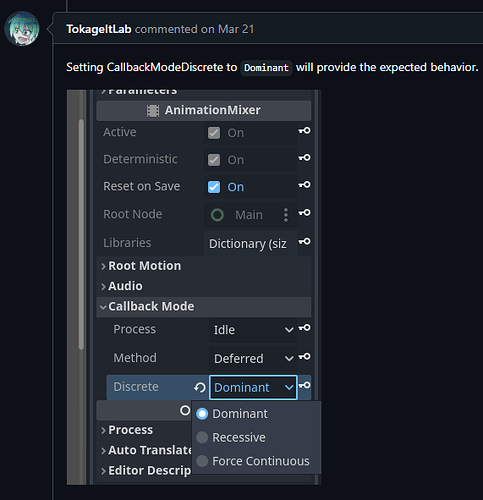Click the key icon next to Root Node

click(x=305, y=212)
